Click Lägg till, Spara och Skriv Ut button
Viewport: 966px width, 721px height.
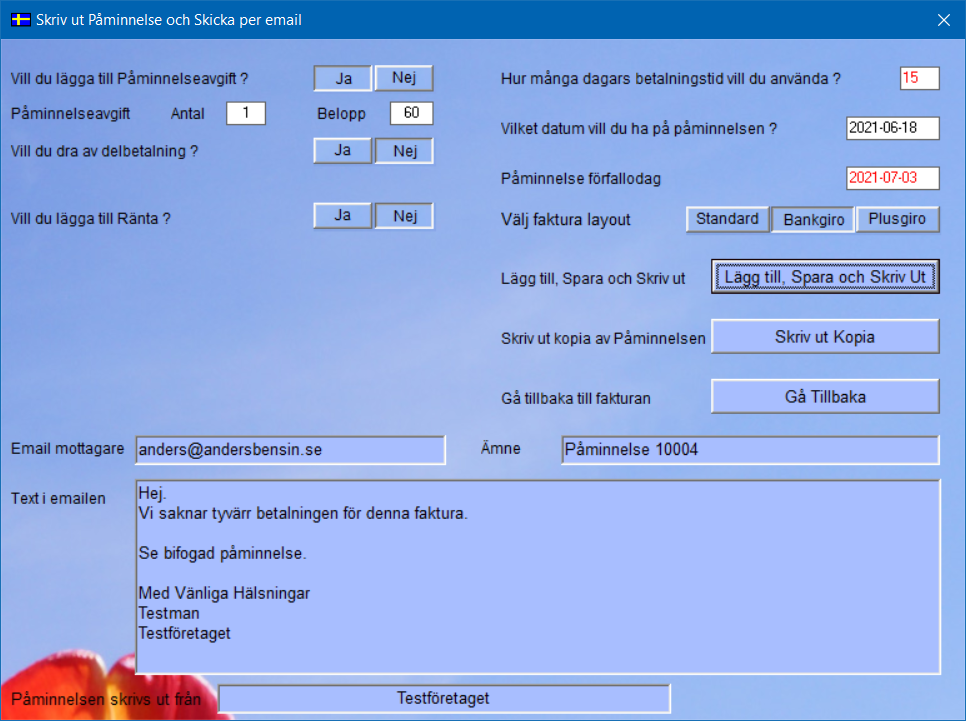825,277
